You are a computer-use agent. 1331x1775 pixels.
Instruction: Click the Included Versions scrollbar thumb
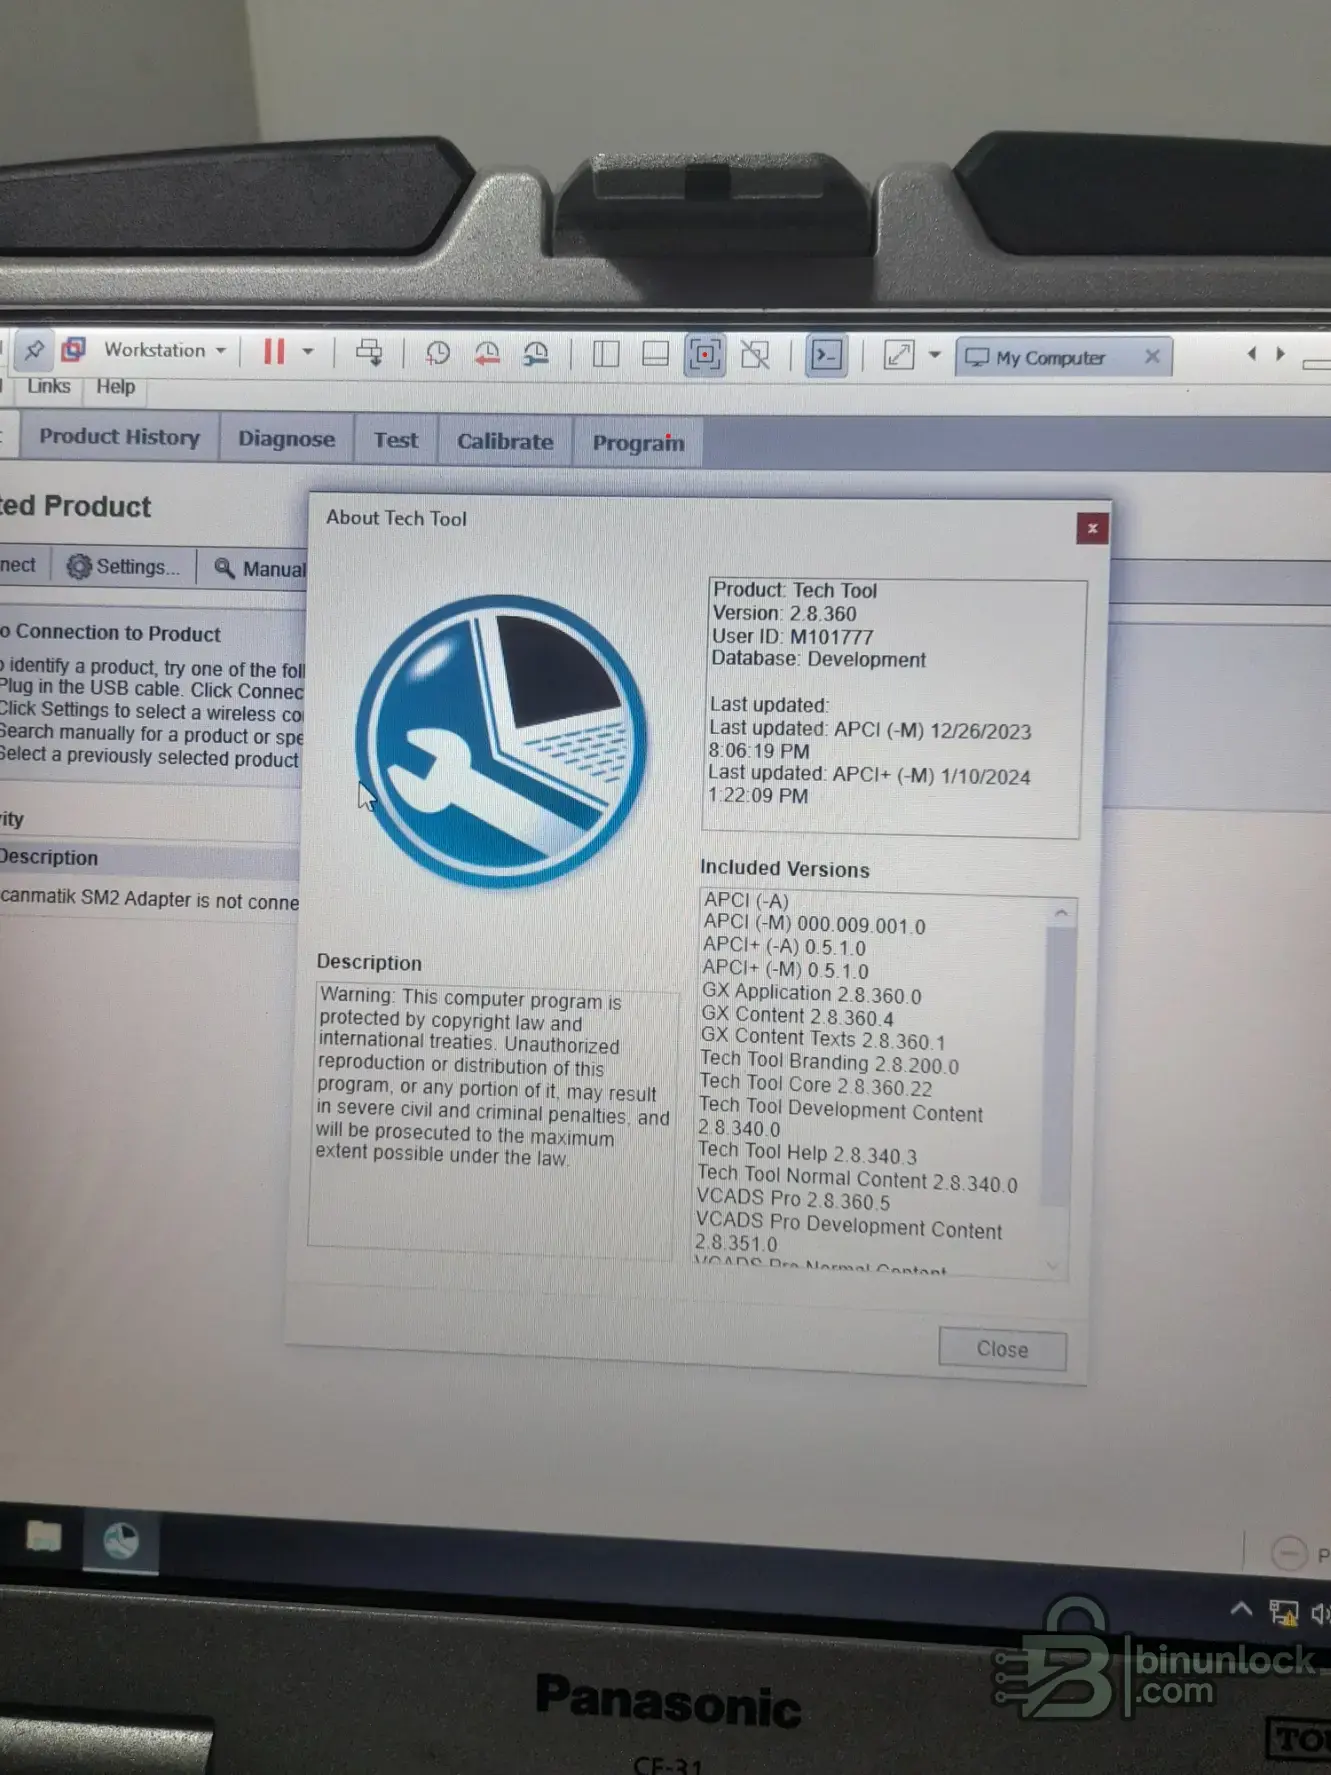coord(1056,1067)
